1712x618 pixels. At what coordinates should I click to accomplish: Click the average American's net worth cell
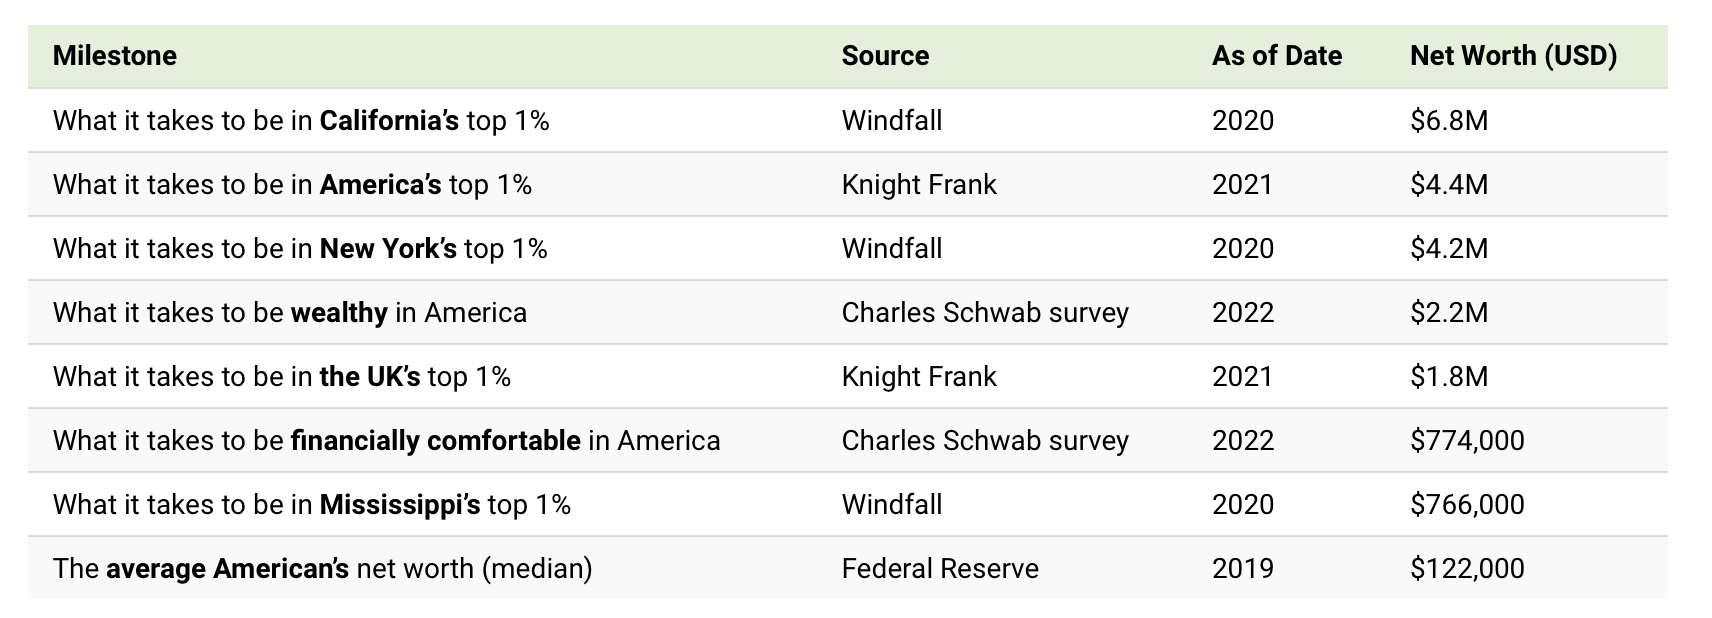pyautogui.click(x=322, y=569)
